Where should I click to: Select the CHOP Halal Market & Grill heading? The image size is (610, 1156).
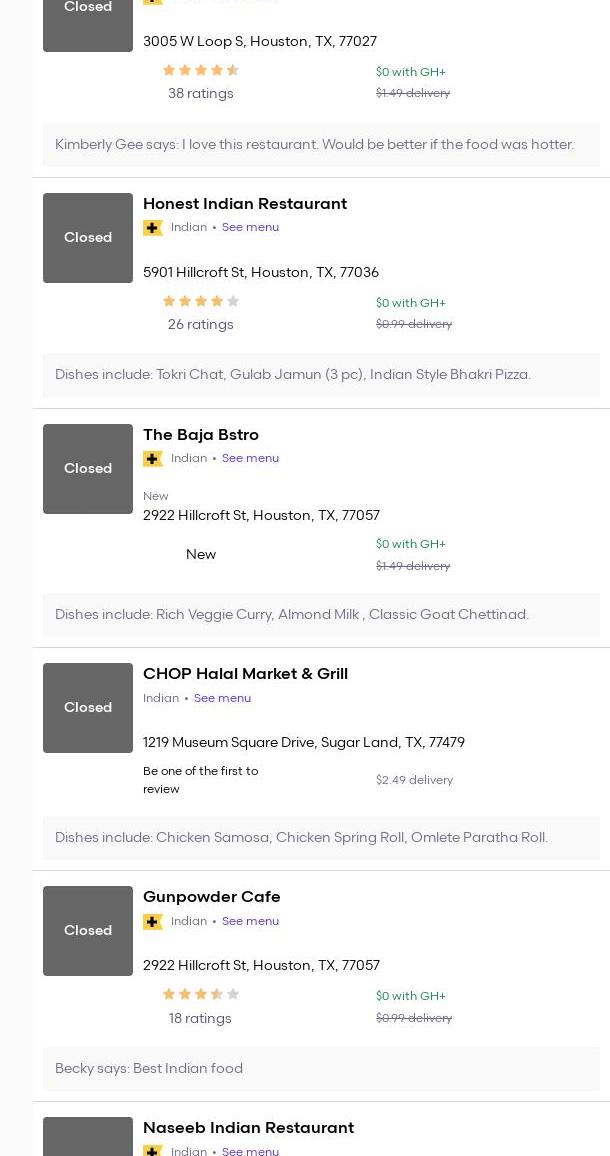pyautogui.click(x=245, y=674)
